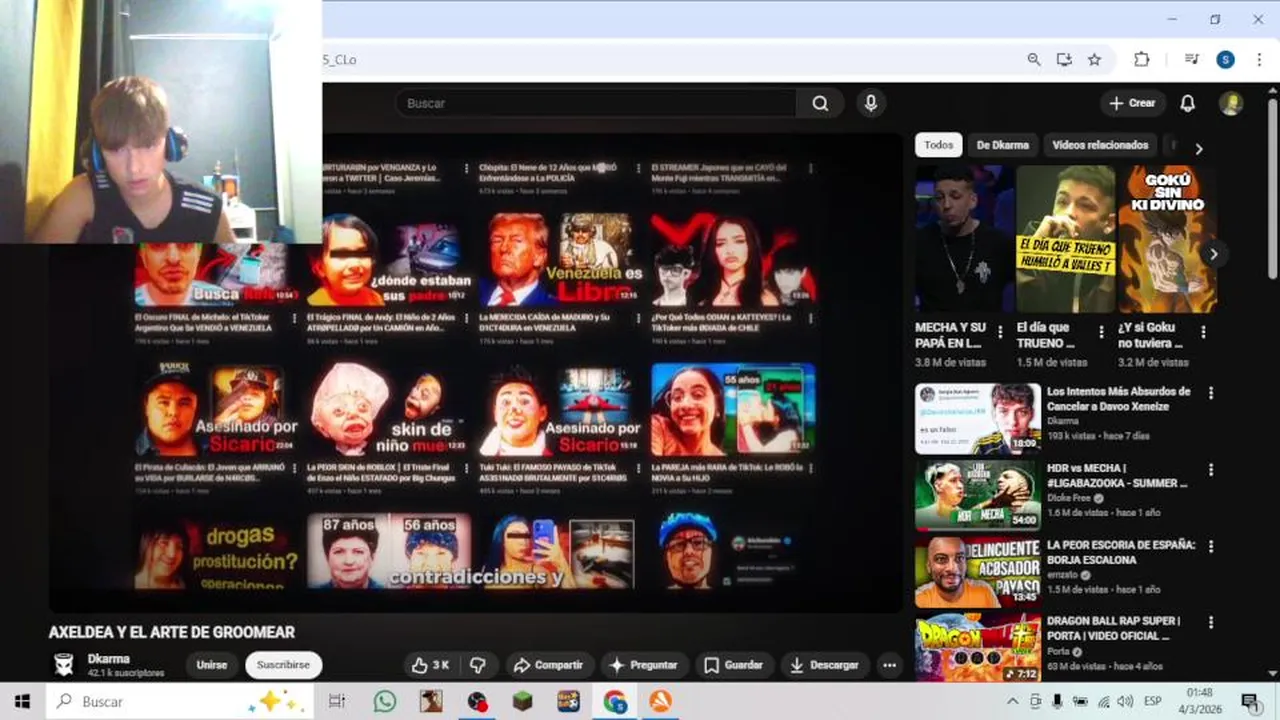
Task: Open options for DRAGON BALL RAP SUPER video
Action: (x=1210, y=623)
